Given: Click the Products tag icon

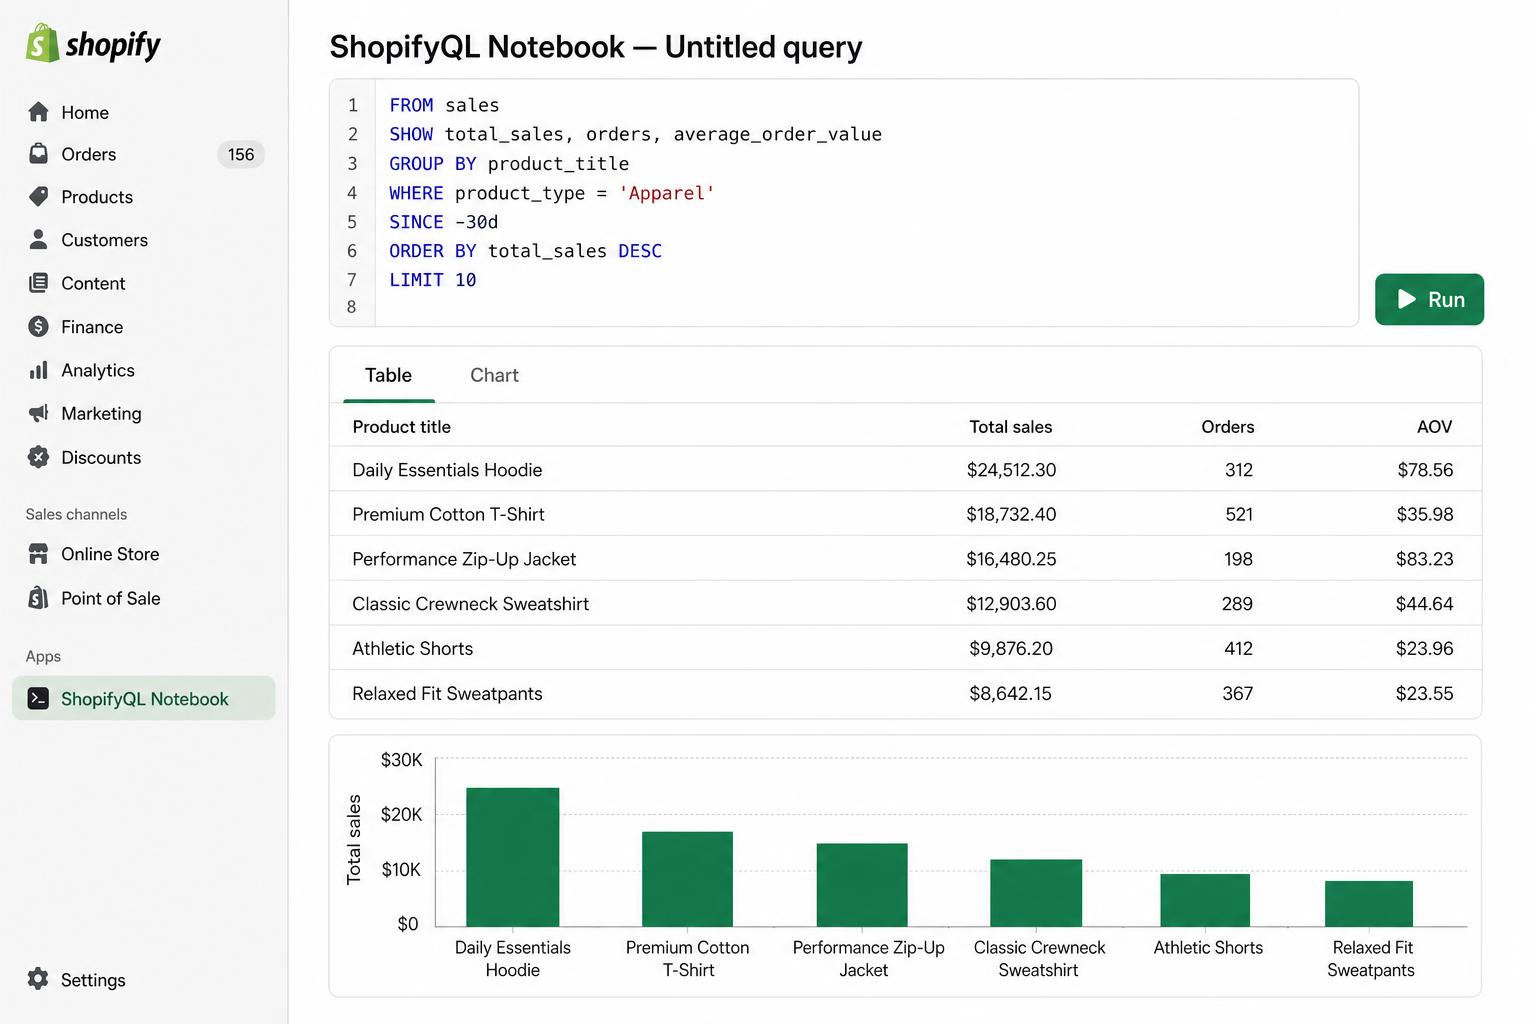Looking at the screenshot, I should [x=39, y=197].
